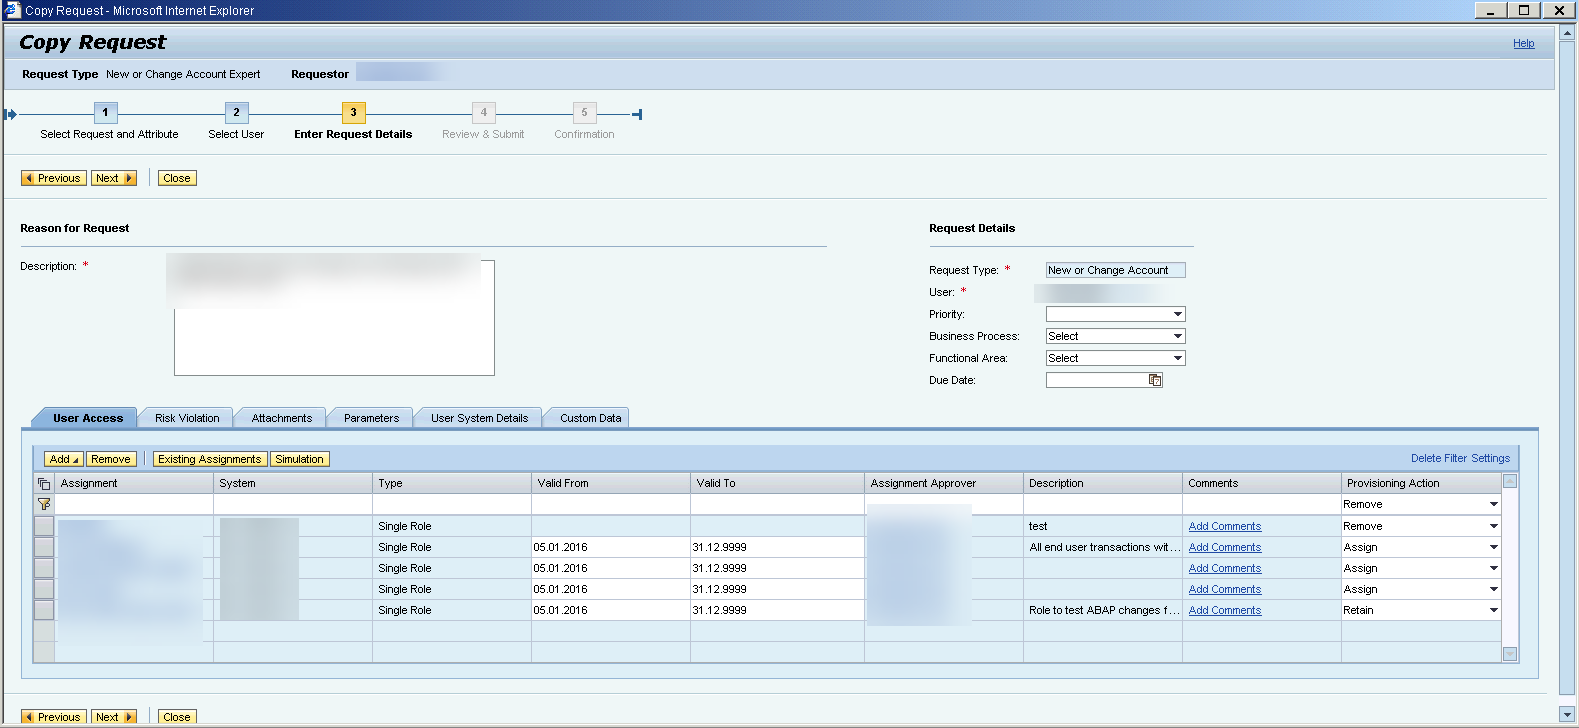
Task: Select row with 'All end user transactions' description
Action: (x=44, y=547)
